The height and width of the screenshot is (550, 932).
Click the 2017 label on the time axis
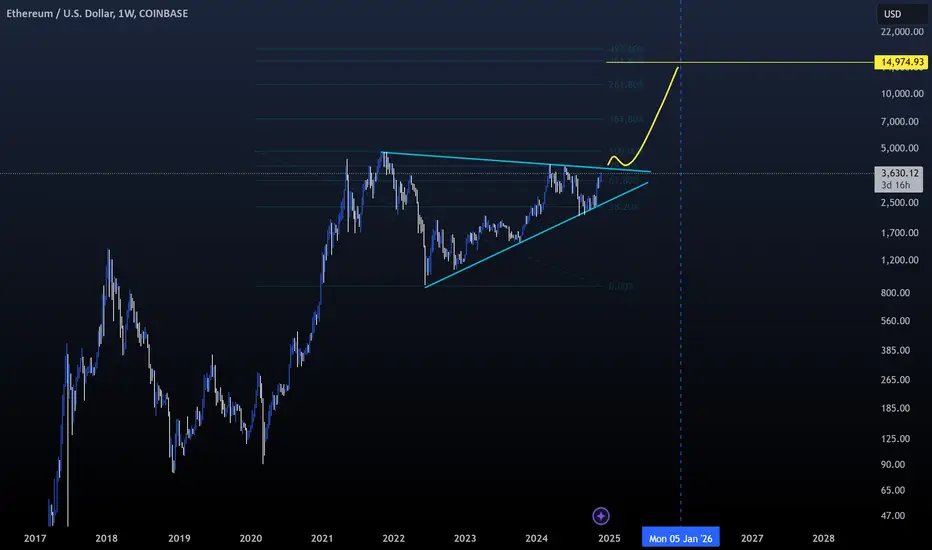35,538
